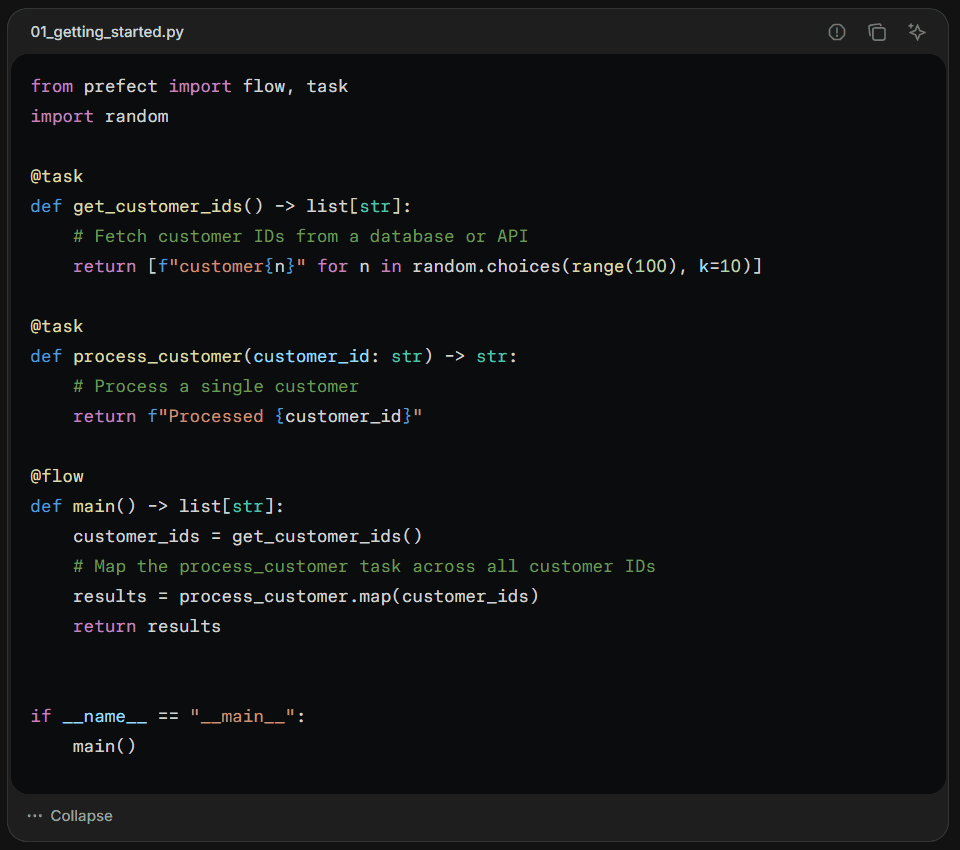This screenshot has height=850, width=960.
Task: Click the 'def get_customer_ids()' line
Action: point(220,206)
